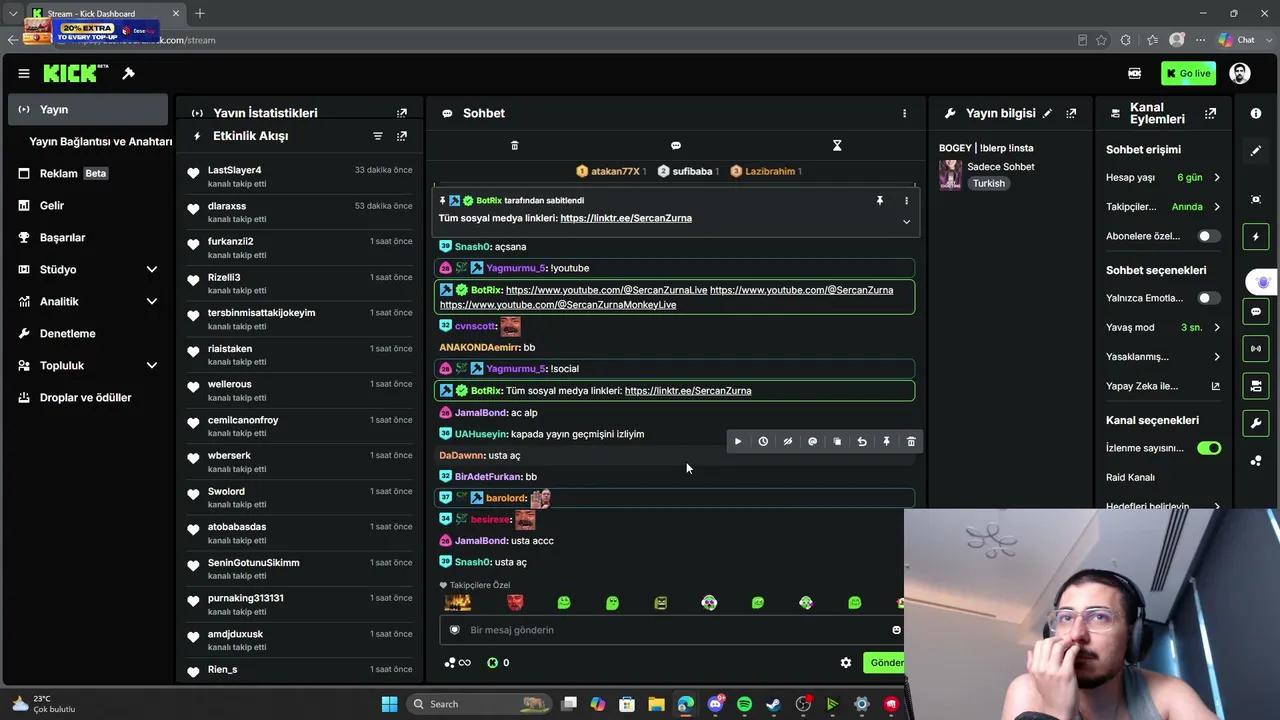
Task: Toggle Abonelere özel switch
Action: click(1209, 236)
